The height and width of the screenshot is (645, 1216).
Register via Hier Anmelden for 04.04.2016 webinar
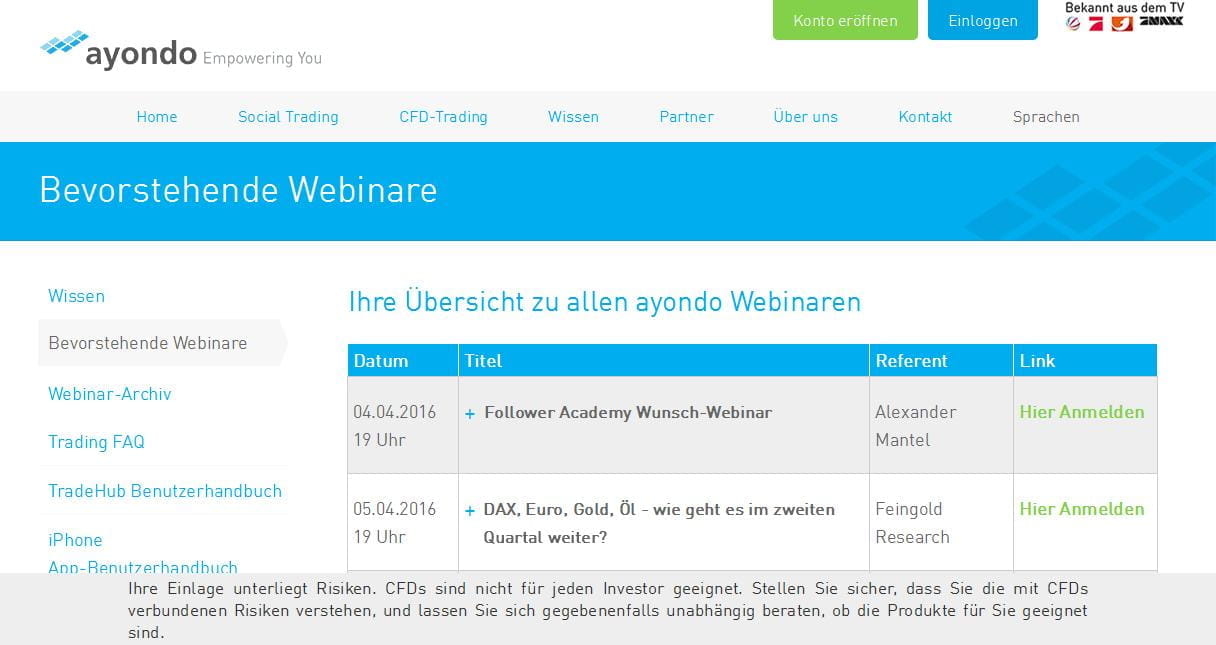coord(1082,412)
